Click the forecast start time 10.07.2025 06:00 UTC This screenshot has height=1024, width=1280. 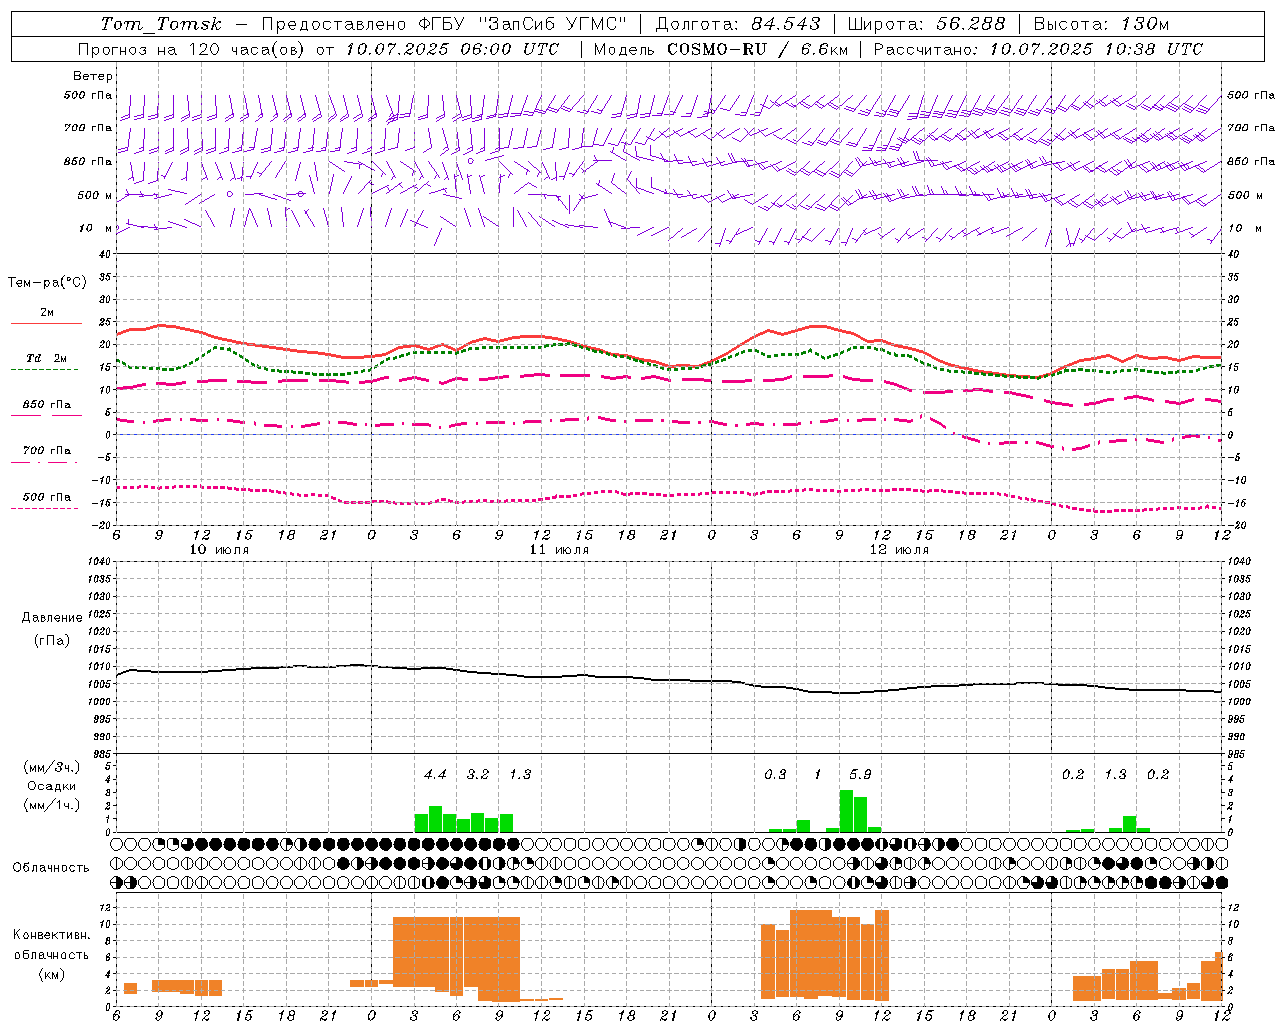coord(452,49)
